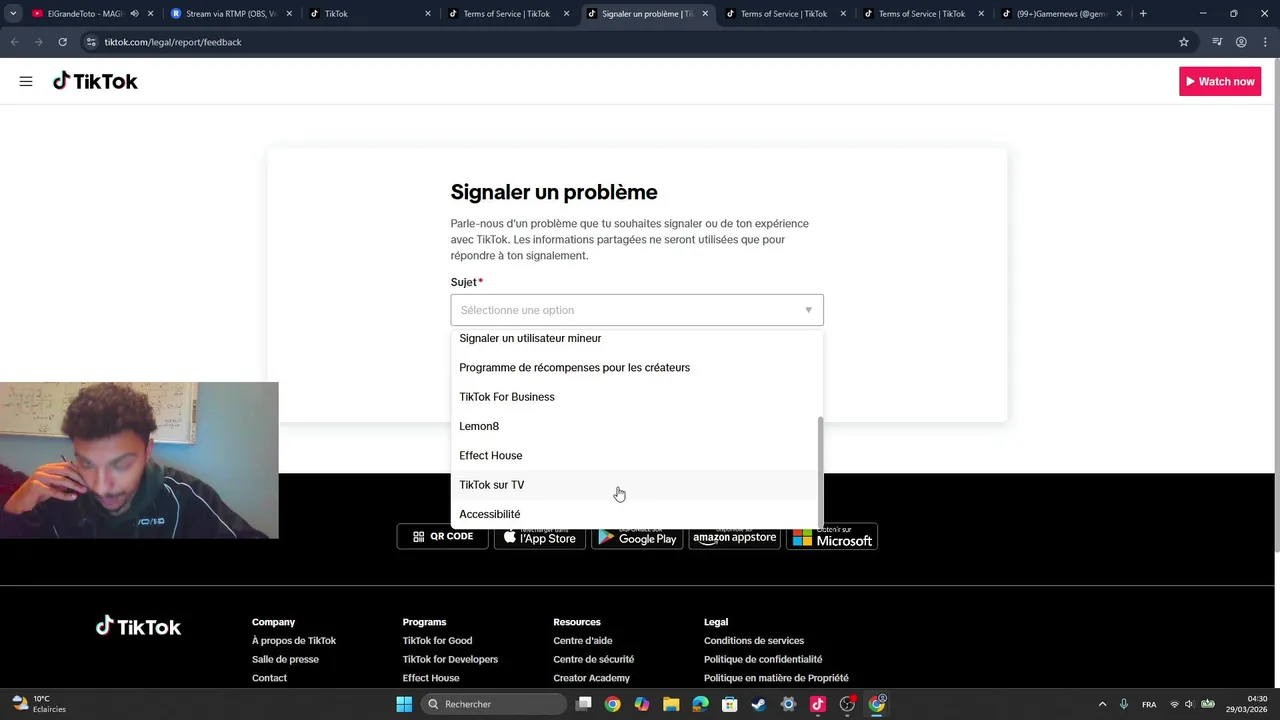Switch to the plain TikTok tab

[x=369, y=14]
